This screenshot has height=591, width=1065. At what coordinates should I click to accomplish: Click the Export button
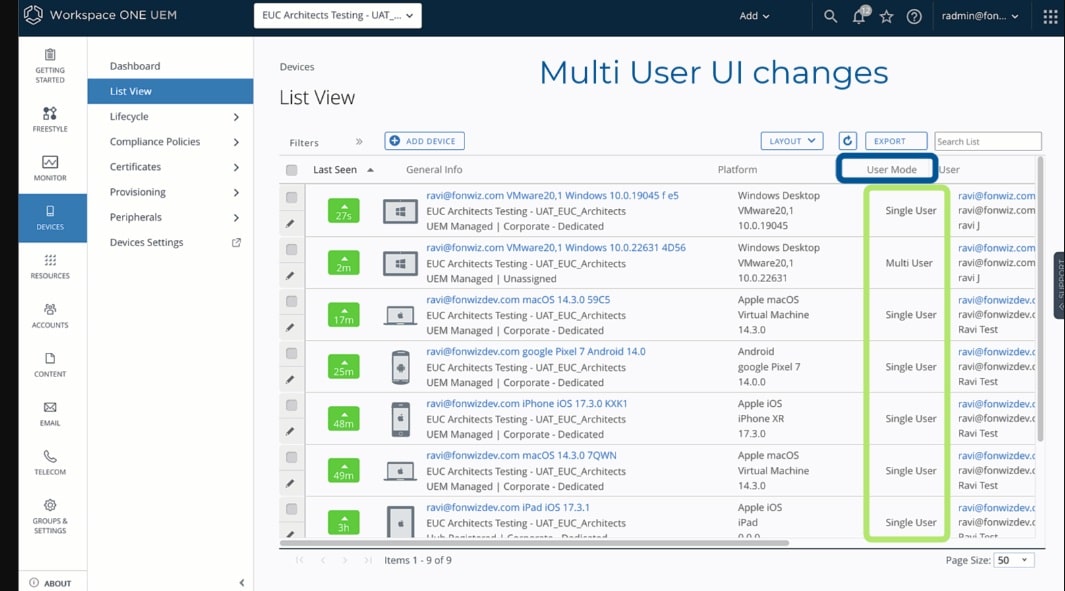click(896, 141)
